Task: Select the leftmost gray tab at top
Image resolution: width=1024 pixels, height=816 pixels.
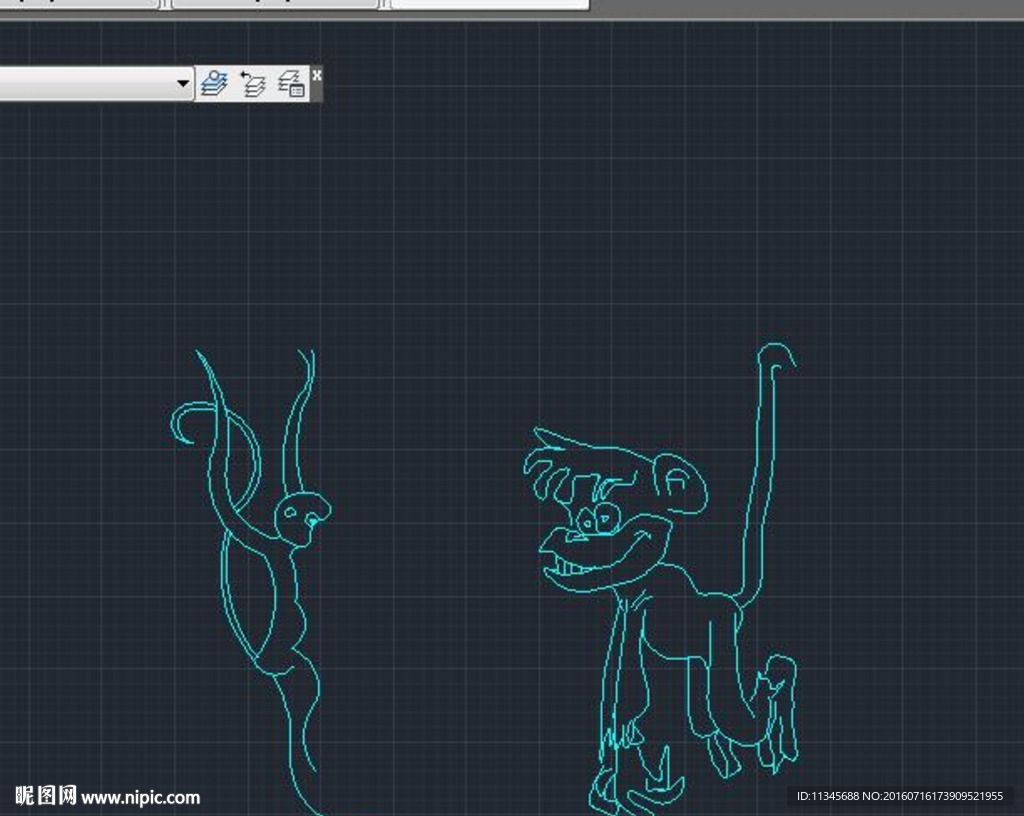Action: (x=80, y=4)
